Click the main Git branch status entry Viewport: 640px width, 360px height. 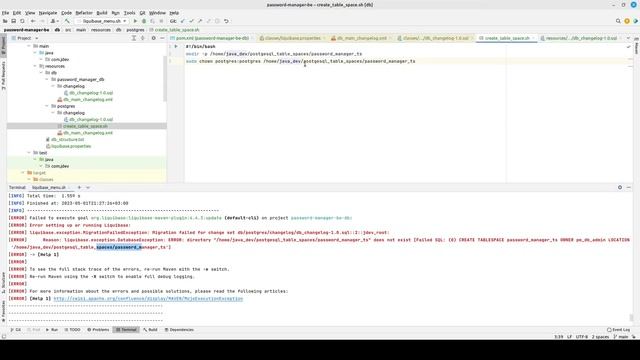pyautogui.click(x=621, y=337)
